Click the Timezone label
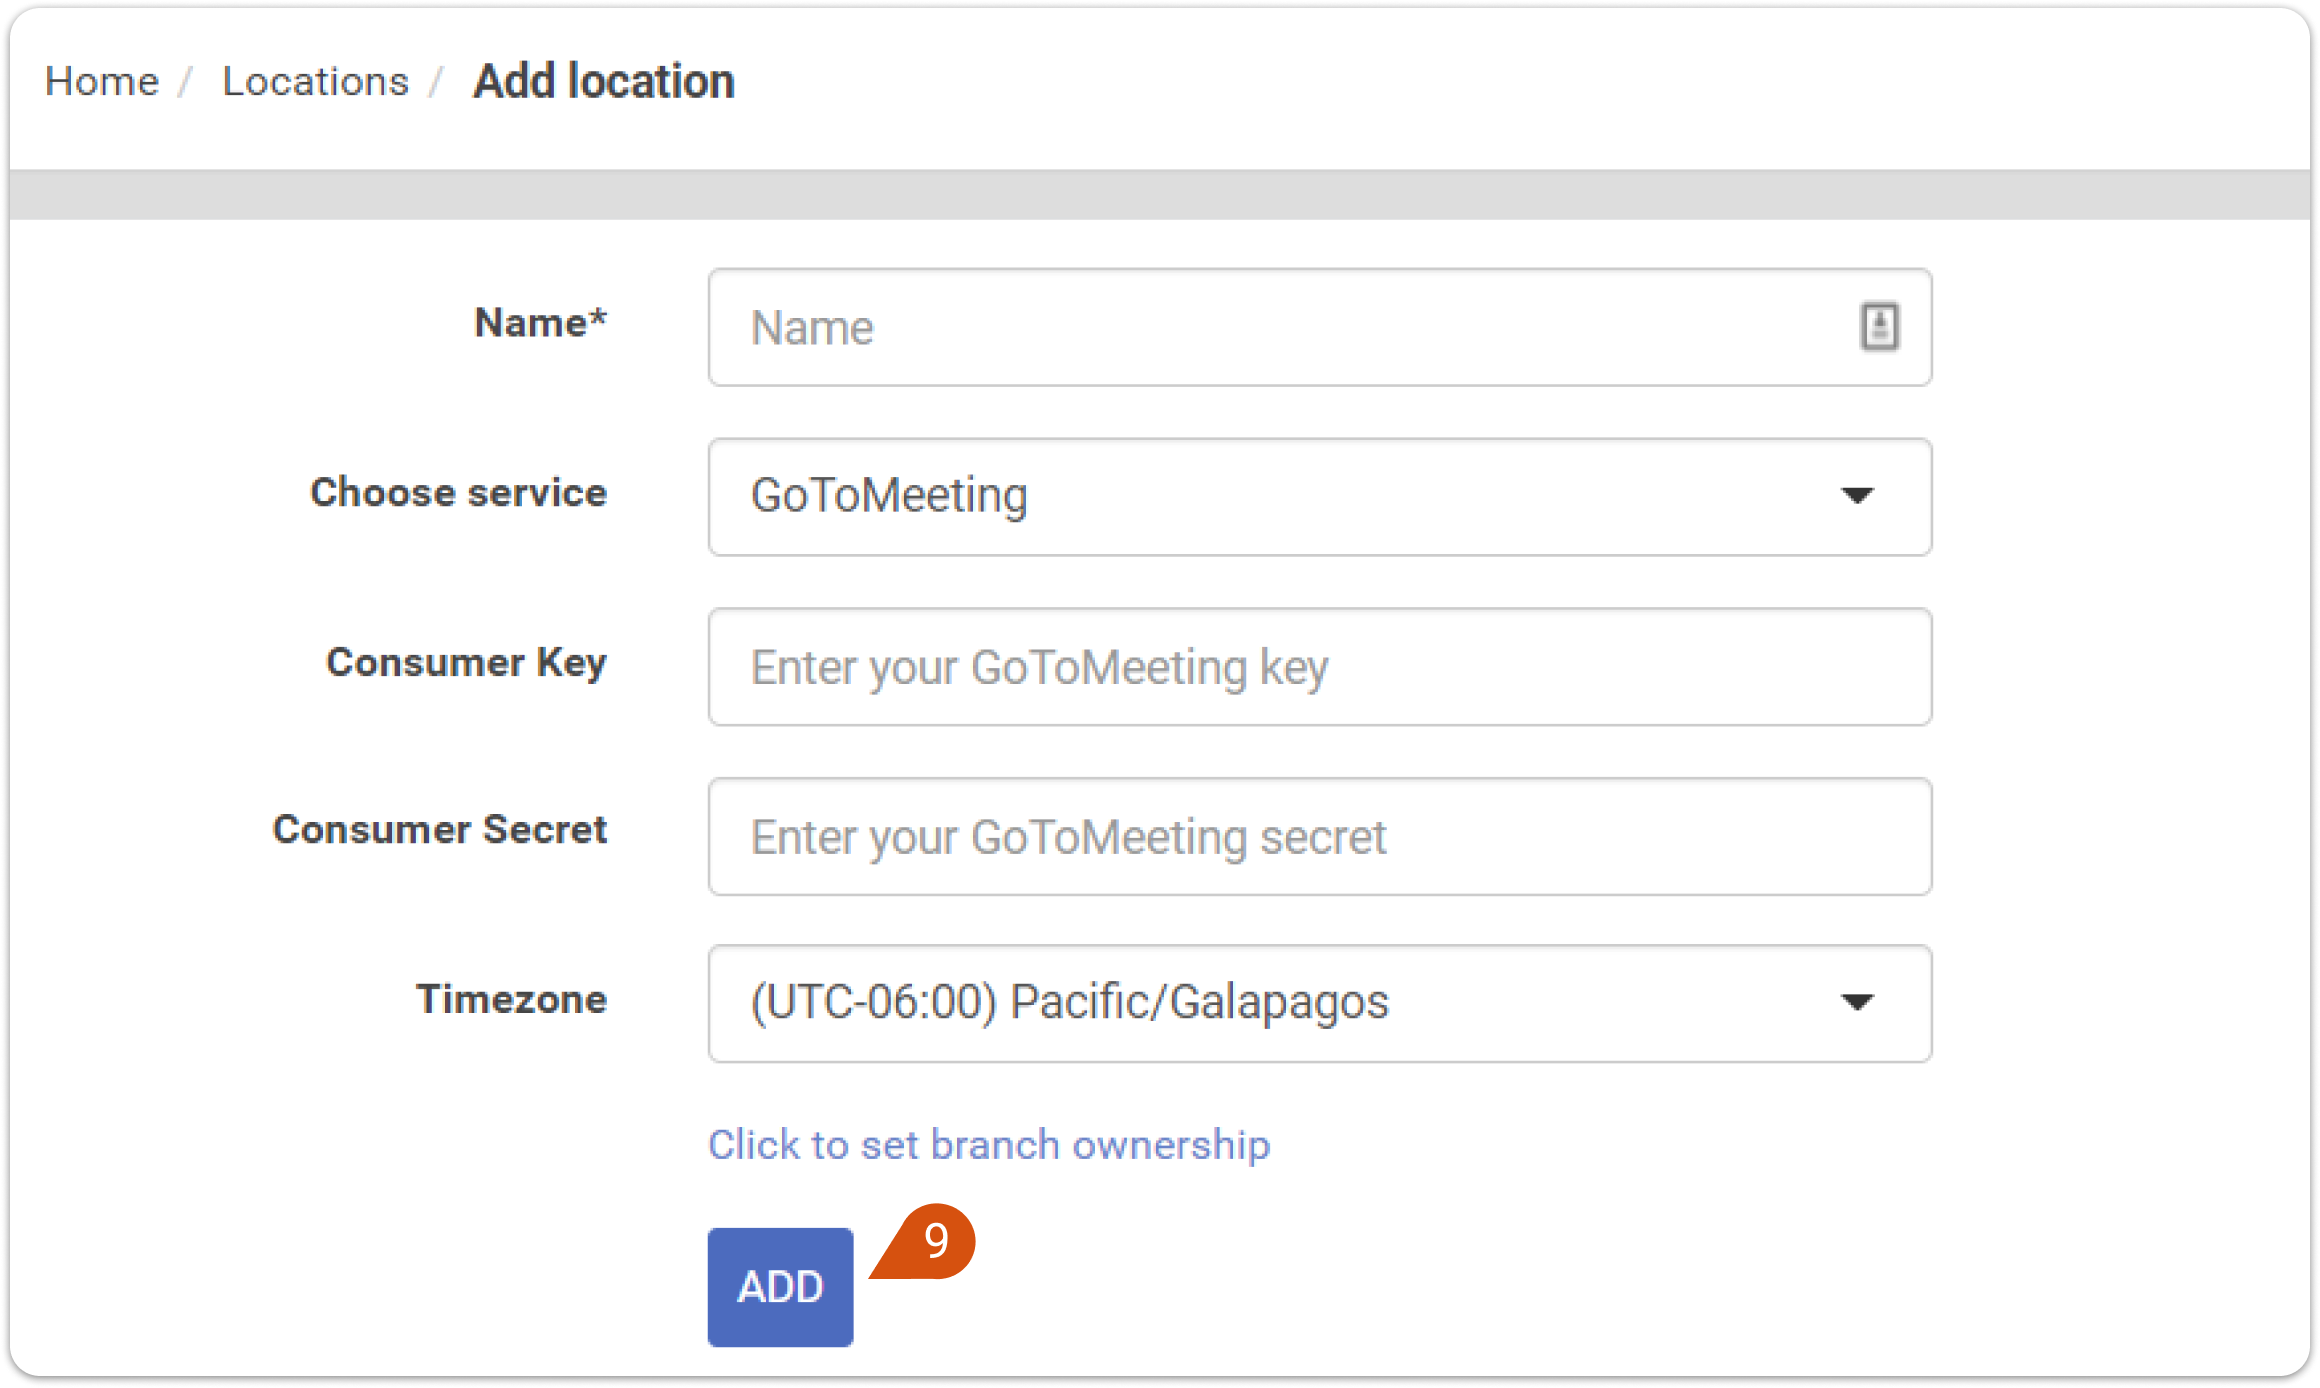This screenshot has height=1388, width=2320. [511, 999]
